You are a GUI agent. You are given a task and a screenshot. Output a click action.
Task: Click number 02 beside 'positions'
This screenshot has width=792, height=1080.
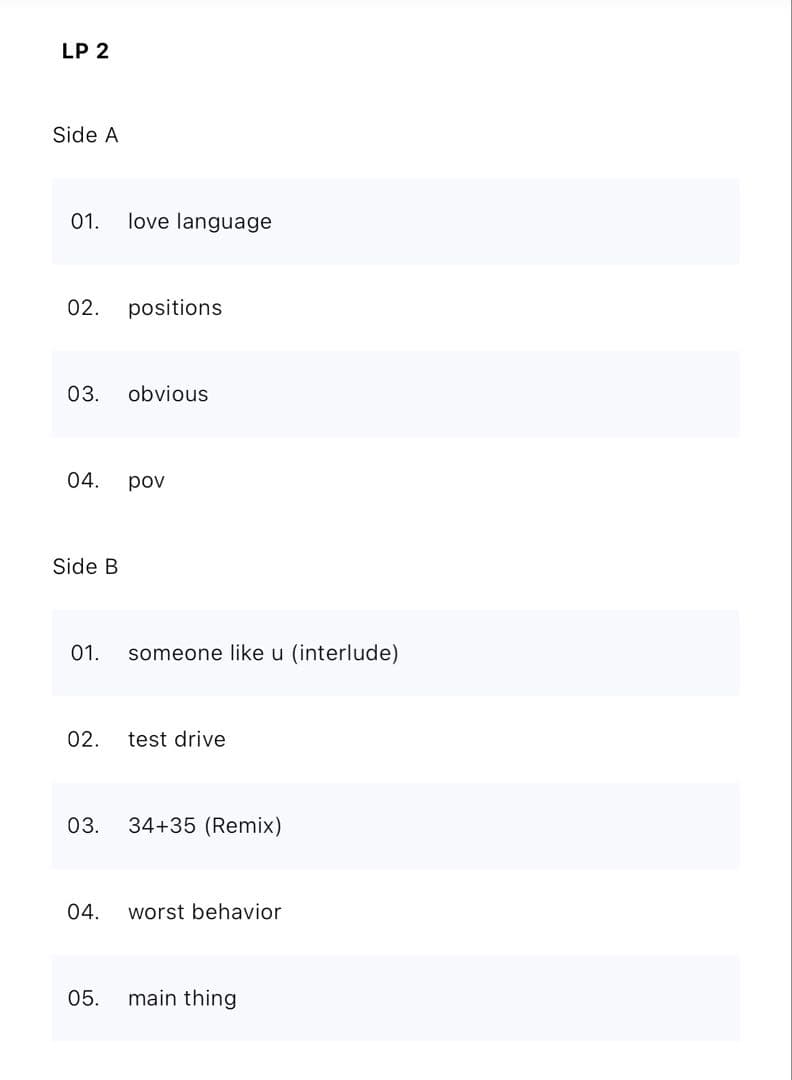[84, 308]
